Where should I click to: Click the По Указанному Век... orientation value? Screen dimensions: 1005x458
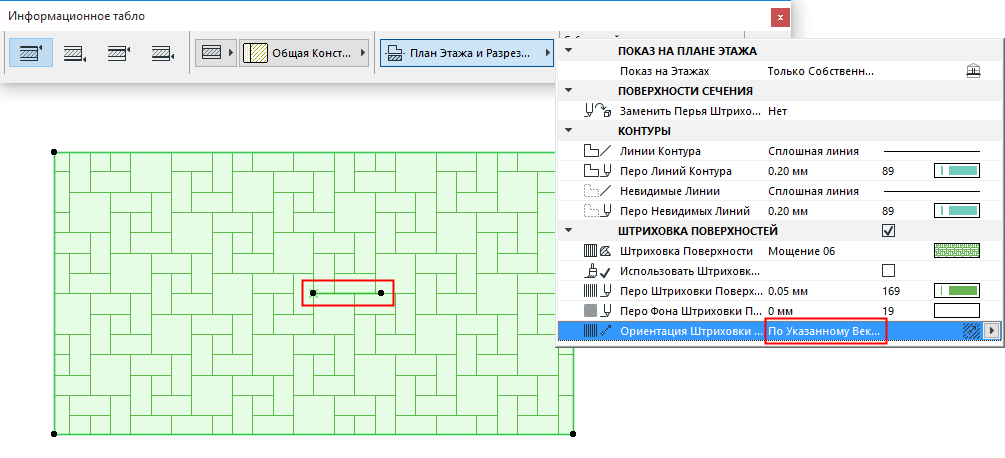coord(826,331)
